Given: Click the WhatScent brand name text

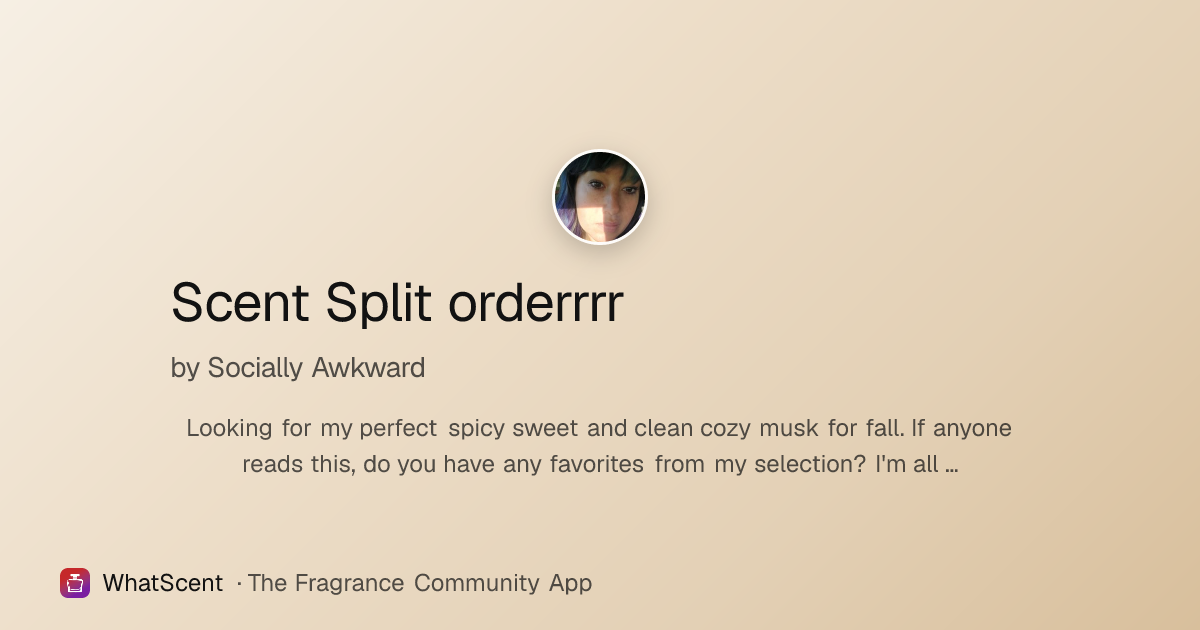Looking at the screenshot, I should pos(163,583).
